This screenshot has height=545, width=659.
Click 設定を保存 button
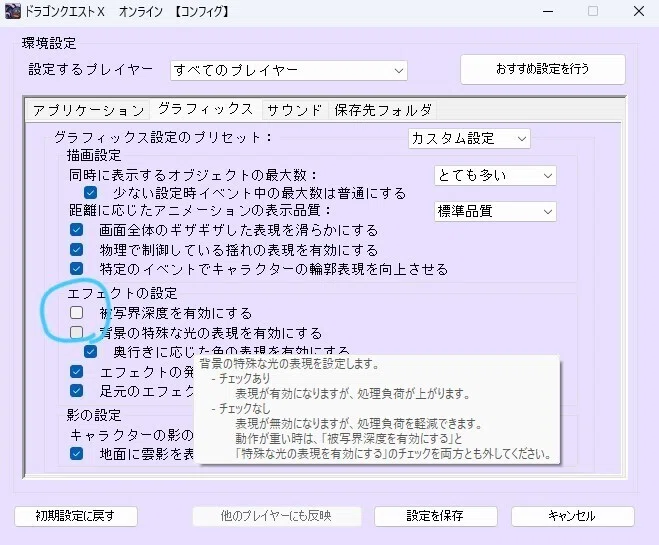point(436,516)
